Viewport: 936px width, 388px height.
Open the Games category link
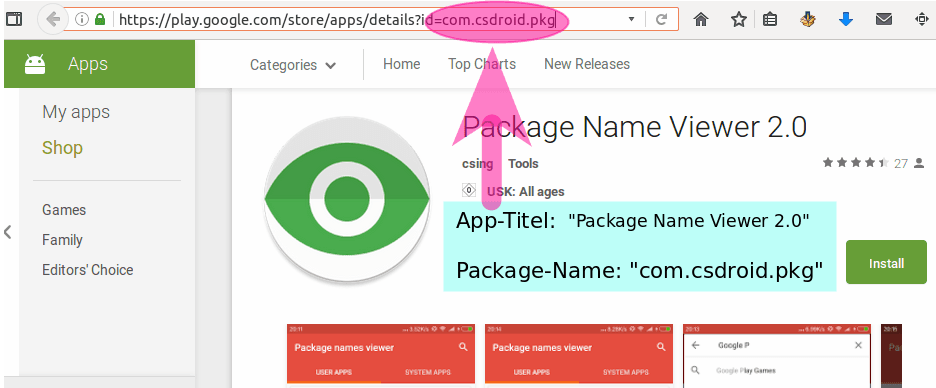point(64,210)
